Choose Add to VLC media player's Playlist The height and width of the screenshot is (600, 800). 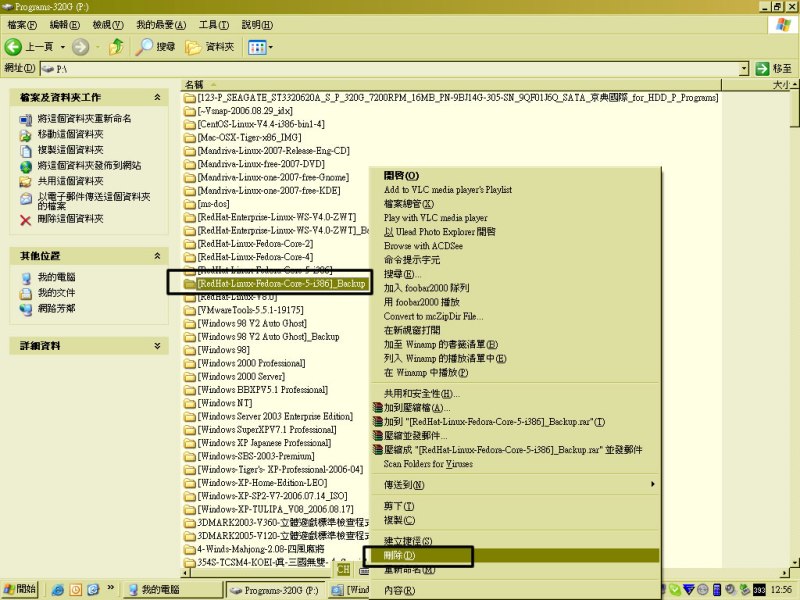515,190
